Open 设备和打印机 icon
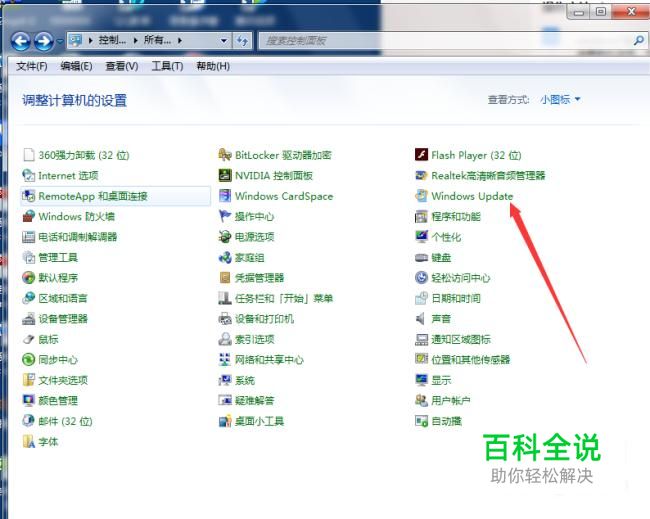The width and height of the screenshot is (650, 519). (x=225, y=319)
